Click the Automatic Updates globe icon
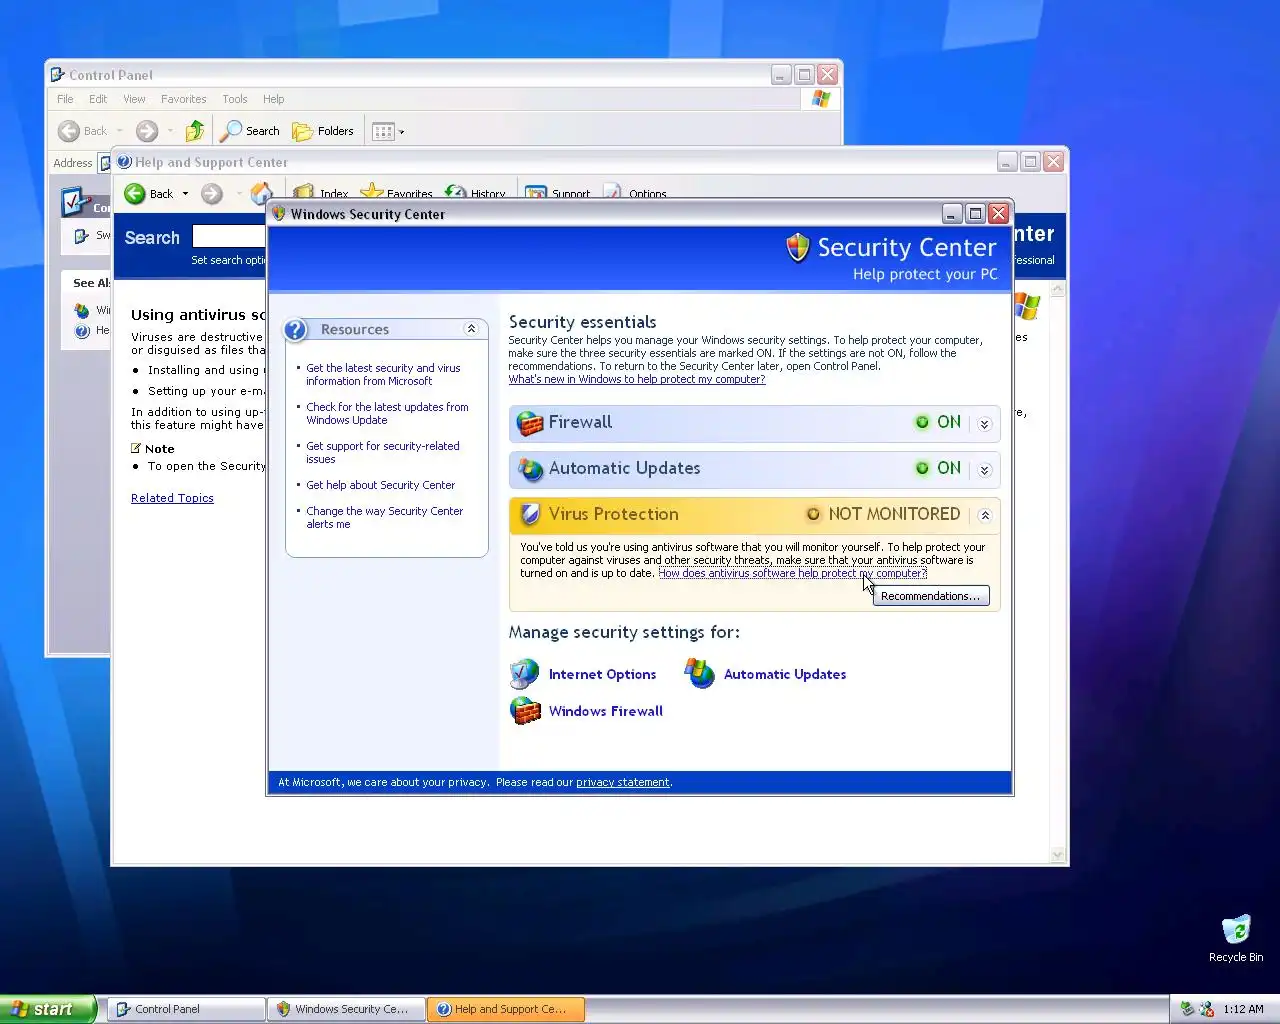This screenshot has height=1024, width=1280. 530,469
